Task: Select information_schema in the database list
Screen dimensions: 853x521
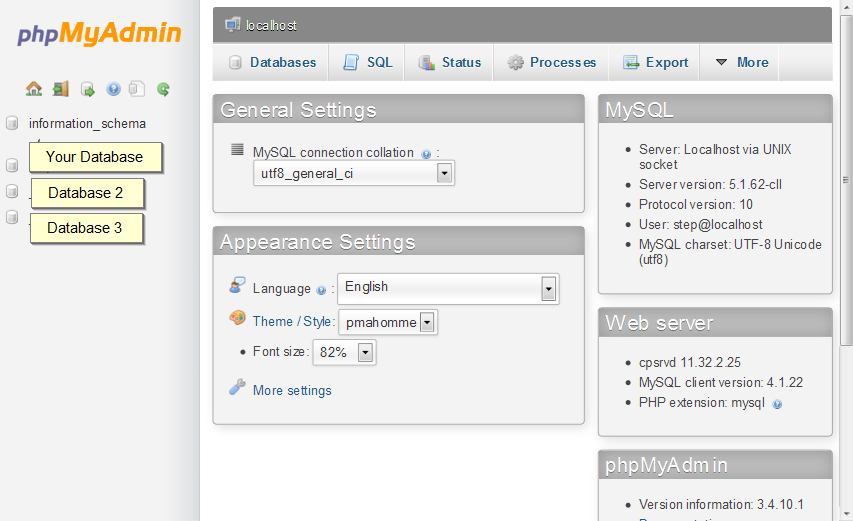Action: 88,124
